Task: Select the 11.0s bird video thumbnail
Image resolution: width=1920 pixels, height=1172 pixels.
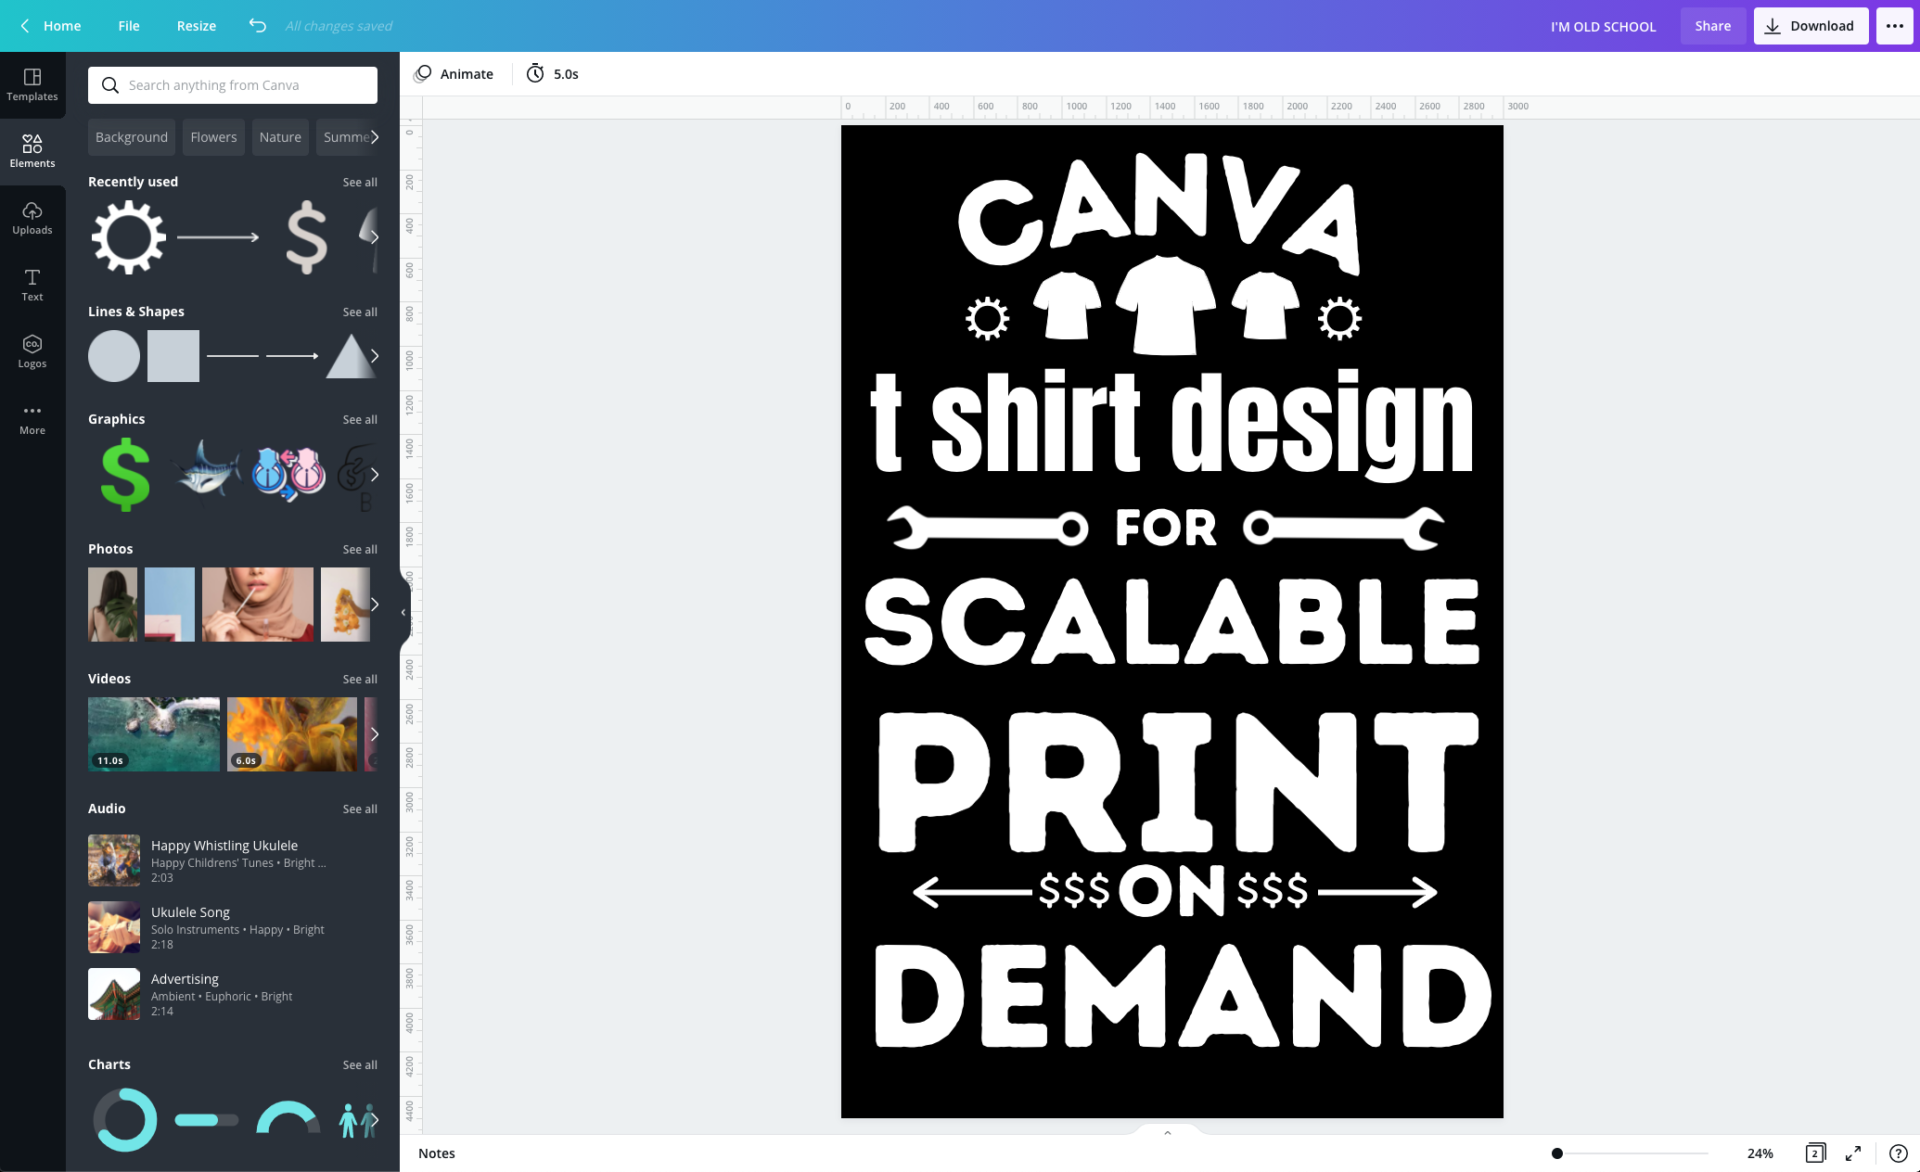Action: pyautogui.click(x=154, y=734)
